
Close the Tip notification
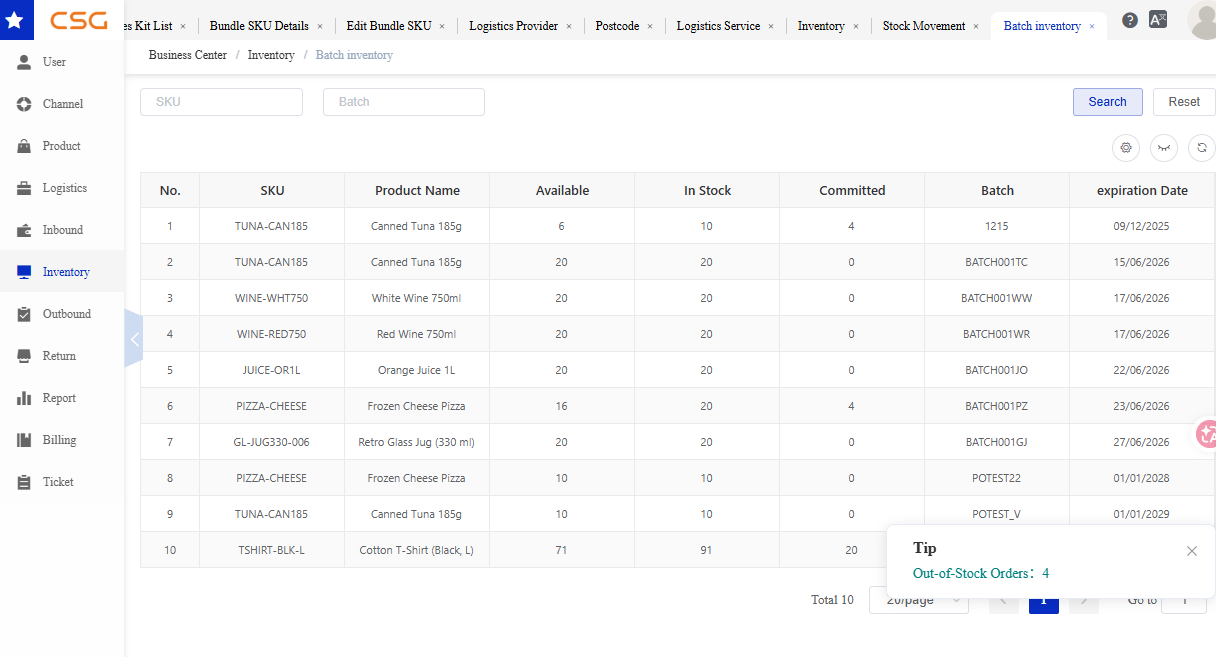pyautogui.click(x=1192, y=551)
